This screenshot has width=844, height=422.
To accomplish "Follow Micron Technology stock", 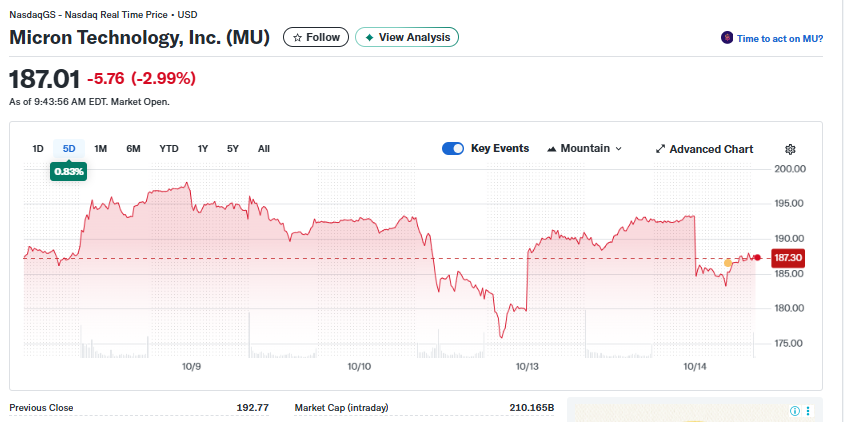I will pyautogui.click(x=315, y=37).
